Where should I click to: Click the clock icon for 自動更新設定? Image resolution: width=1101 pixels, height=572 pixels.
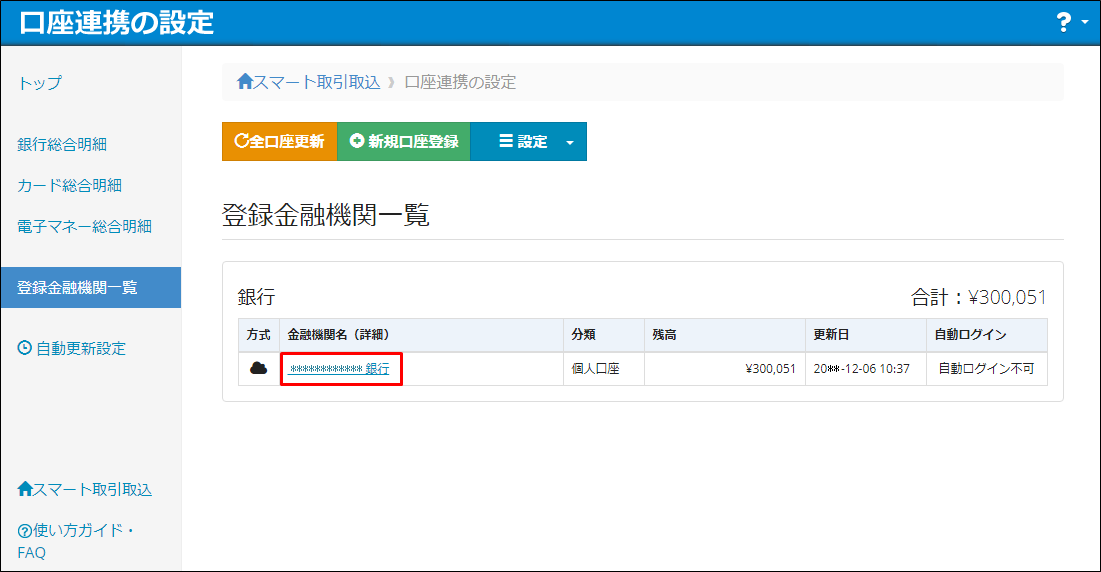tap(25, 348)
